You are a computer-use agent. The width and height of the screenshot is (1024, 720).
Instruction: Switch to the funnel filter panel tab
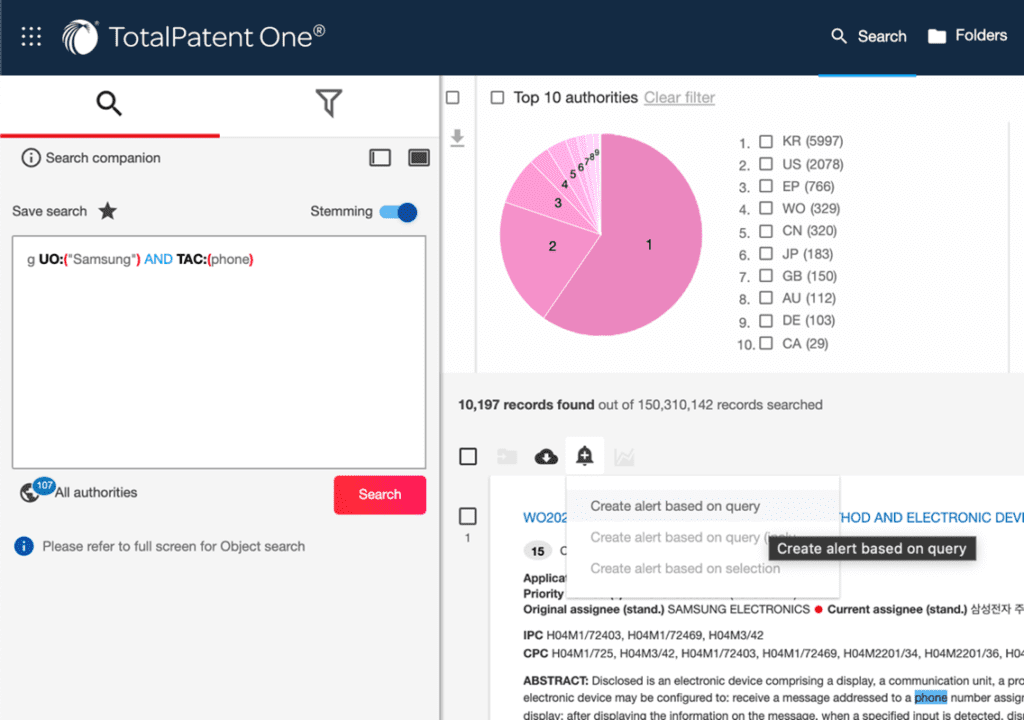[x=328, y=103]
